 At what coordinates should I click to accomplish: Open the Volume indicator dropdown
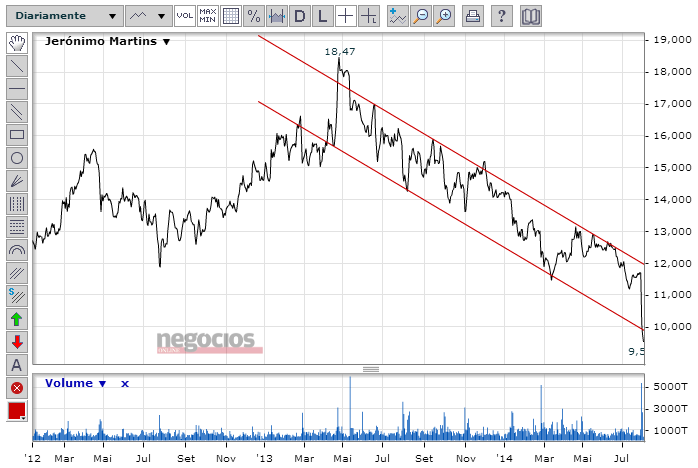[x=75, y=383]
